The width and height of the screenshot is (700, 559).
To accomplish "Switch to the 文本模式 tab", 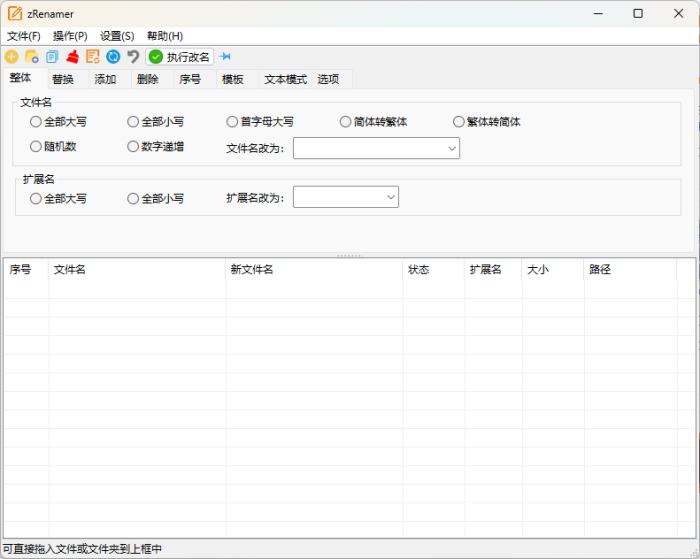I will pos(285,79).
